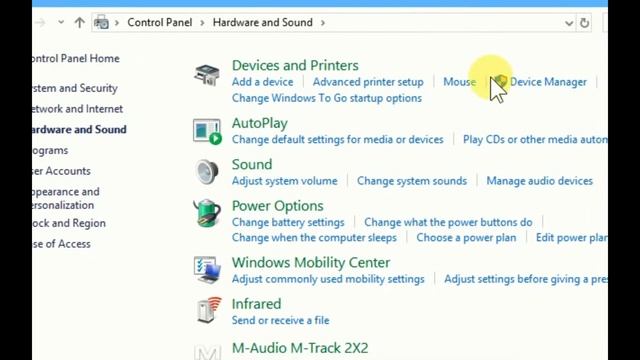Click the Windows Mobility Center icon

click(x=207, y=270)
